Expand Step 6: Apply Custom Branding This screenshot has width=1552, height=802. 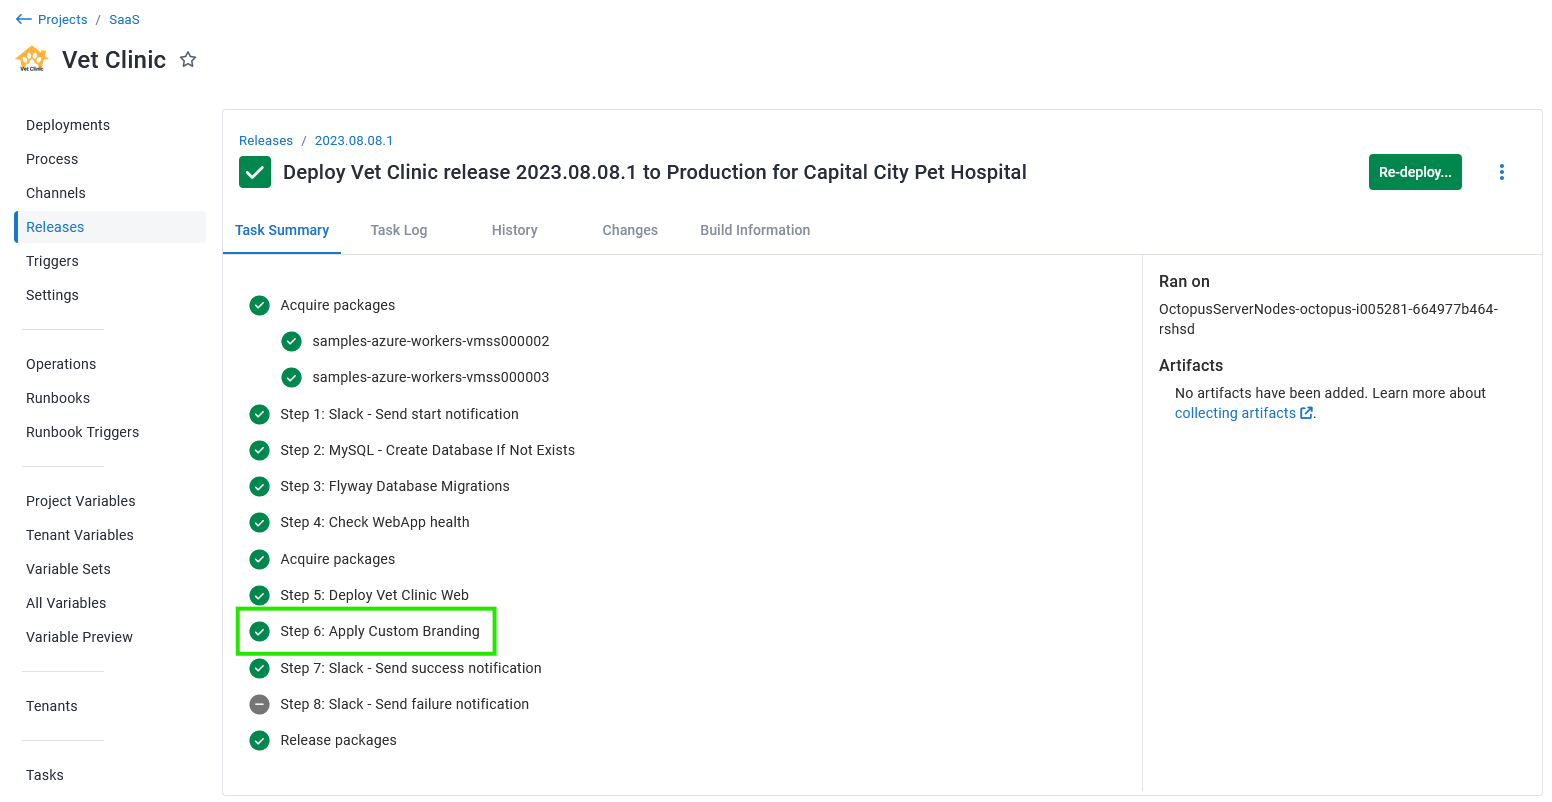click(x=380, y=631)
